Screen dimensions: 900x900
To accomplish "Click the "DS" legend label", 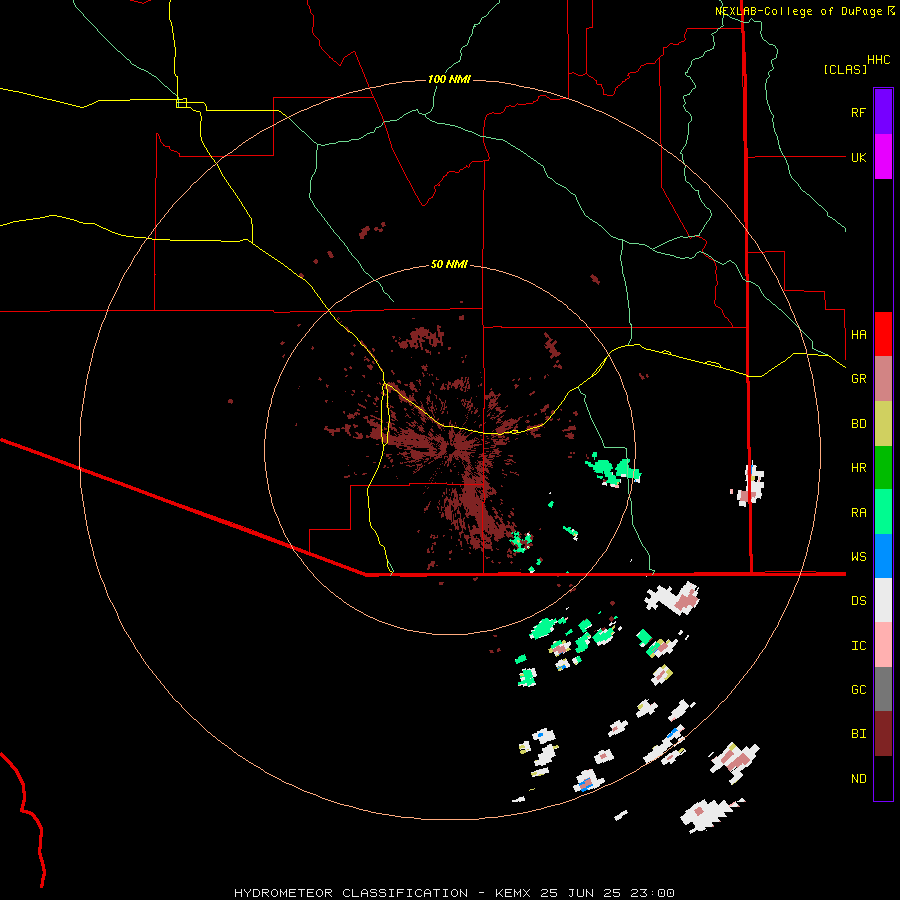I will [858, 601].
